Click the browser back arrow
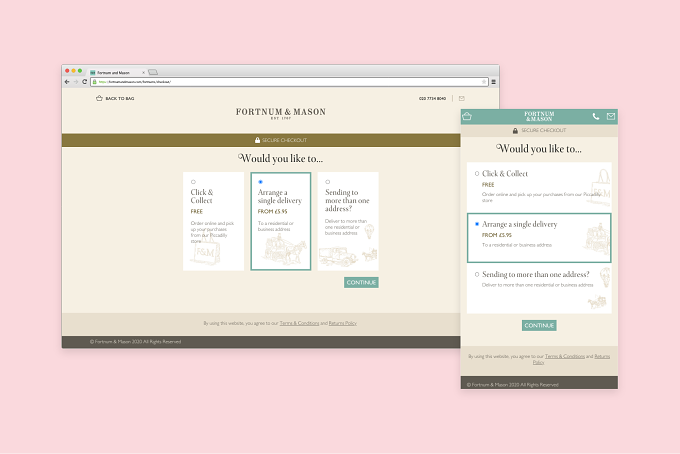This screenshot has width=680, height=454. pos(67,82)
